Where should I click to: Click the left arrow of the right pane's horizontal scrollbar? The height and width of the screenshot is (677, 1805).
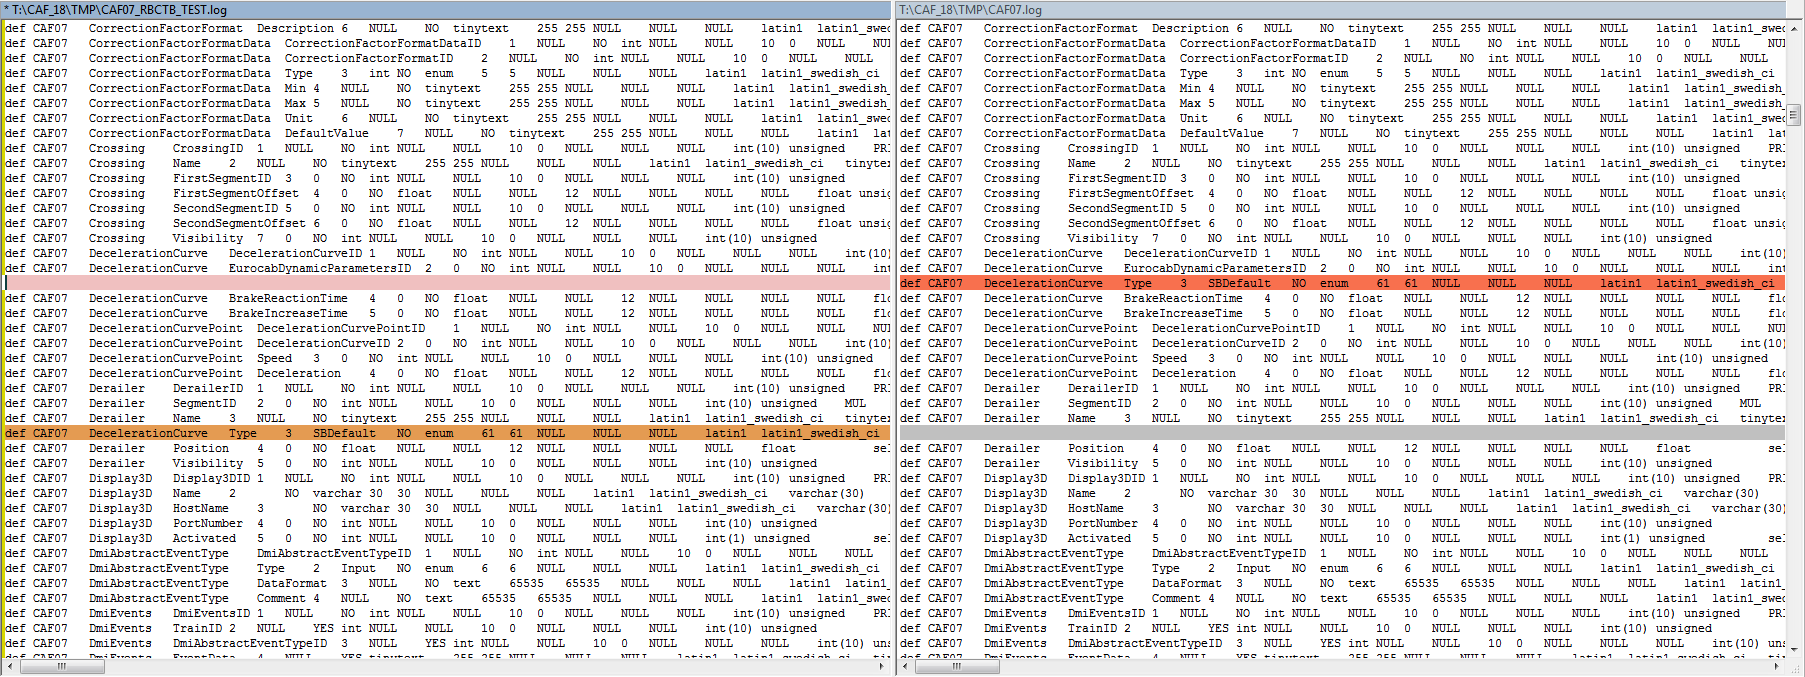click(x=904, y=665)
